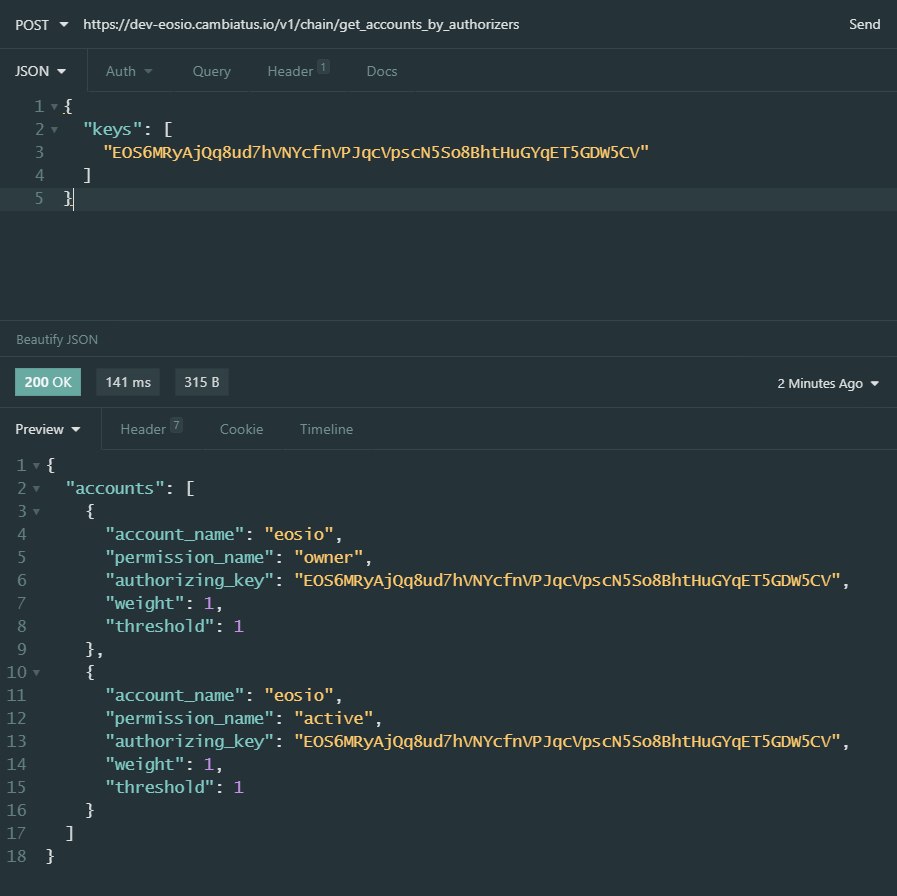Viewport: 897px width, 896px height.
Task: Click the Send button
Action: 864,24
